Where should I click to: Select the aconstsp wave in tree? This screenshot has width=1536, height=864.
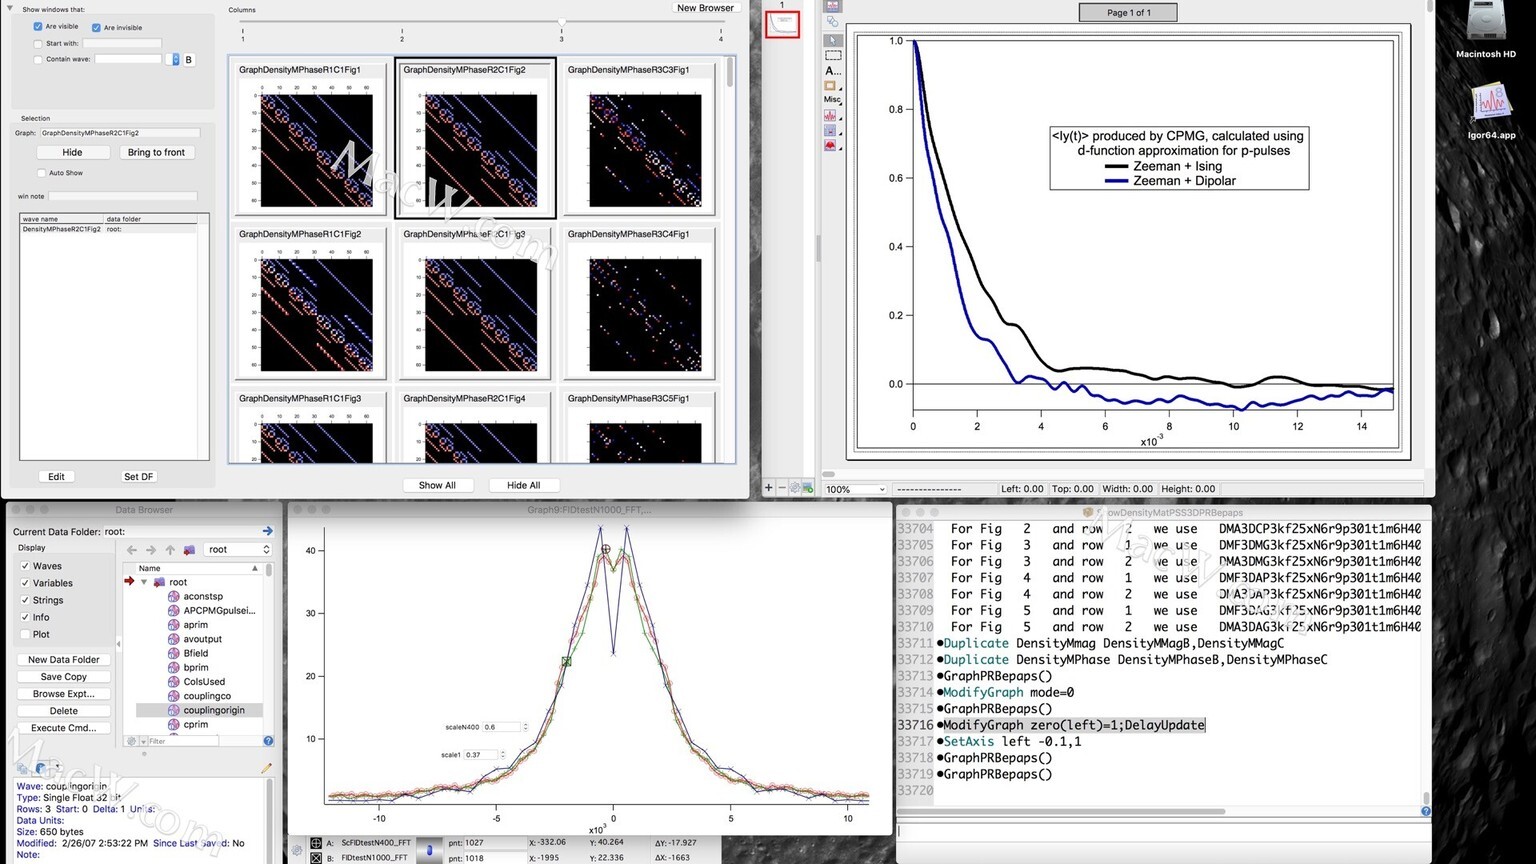pos(203,596)
